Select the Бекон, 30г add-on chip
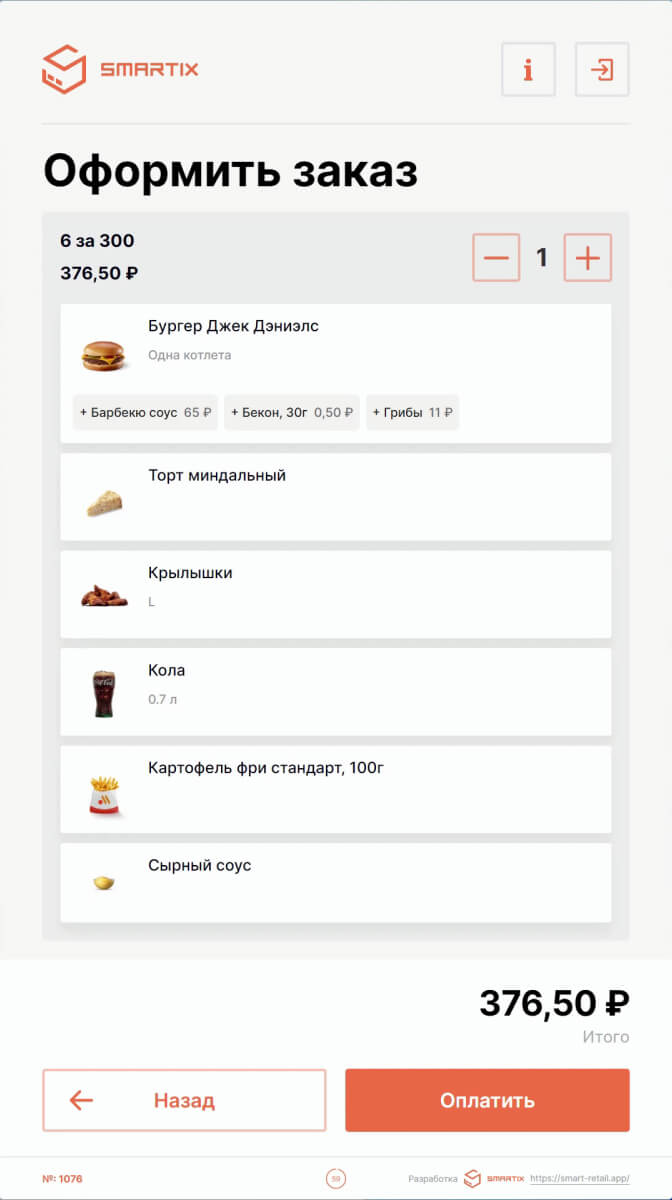672x1200 pixels. [292, 412]
